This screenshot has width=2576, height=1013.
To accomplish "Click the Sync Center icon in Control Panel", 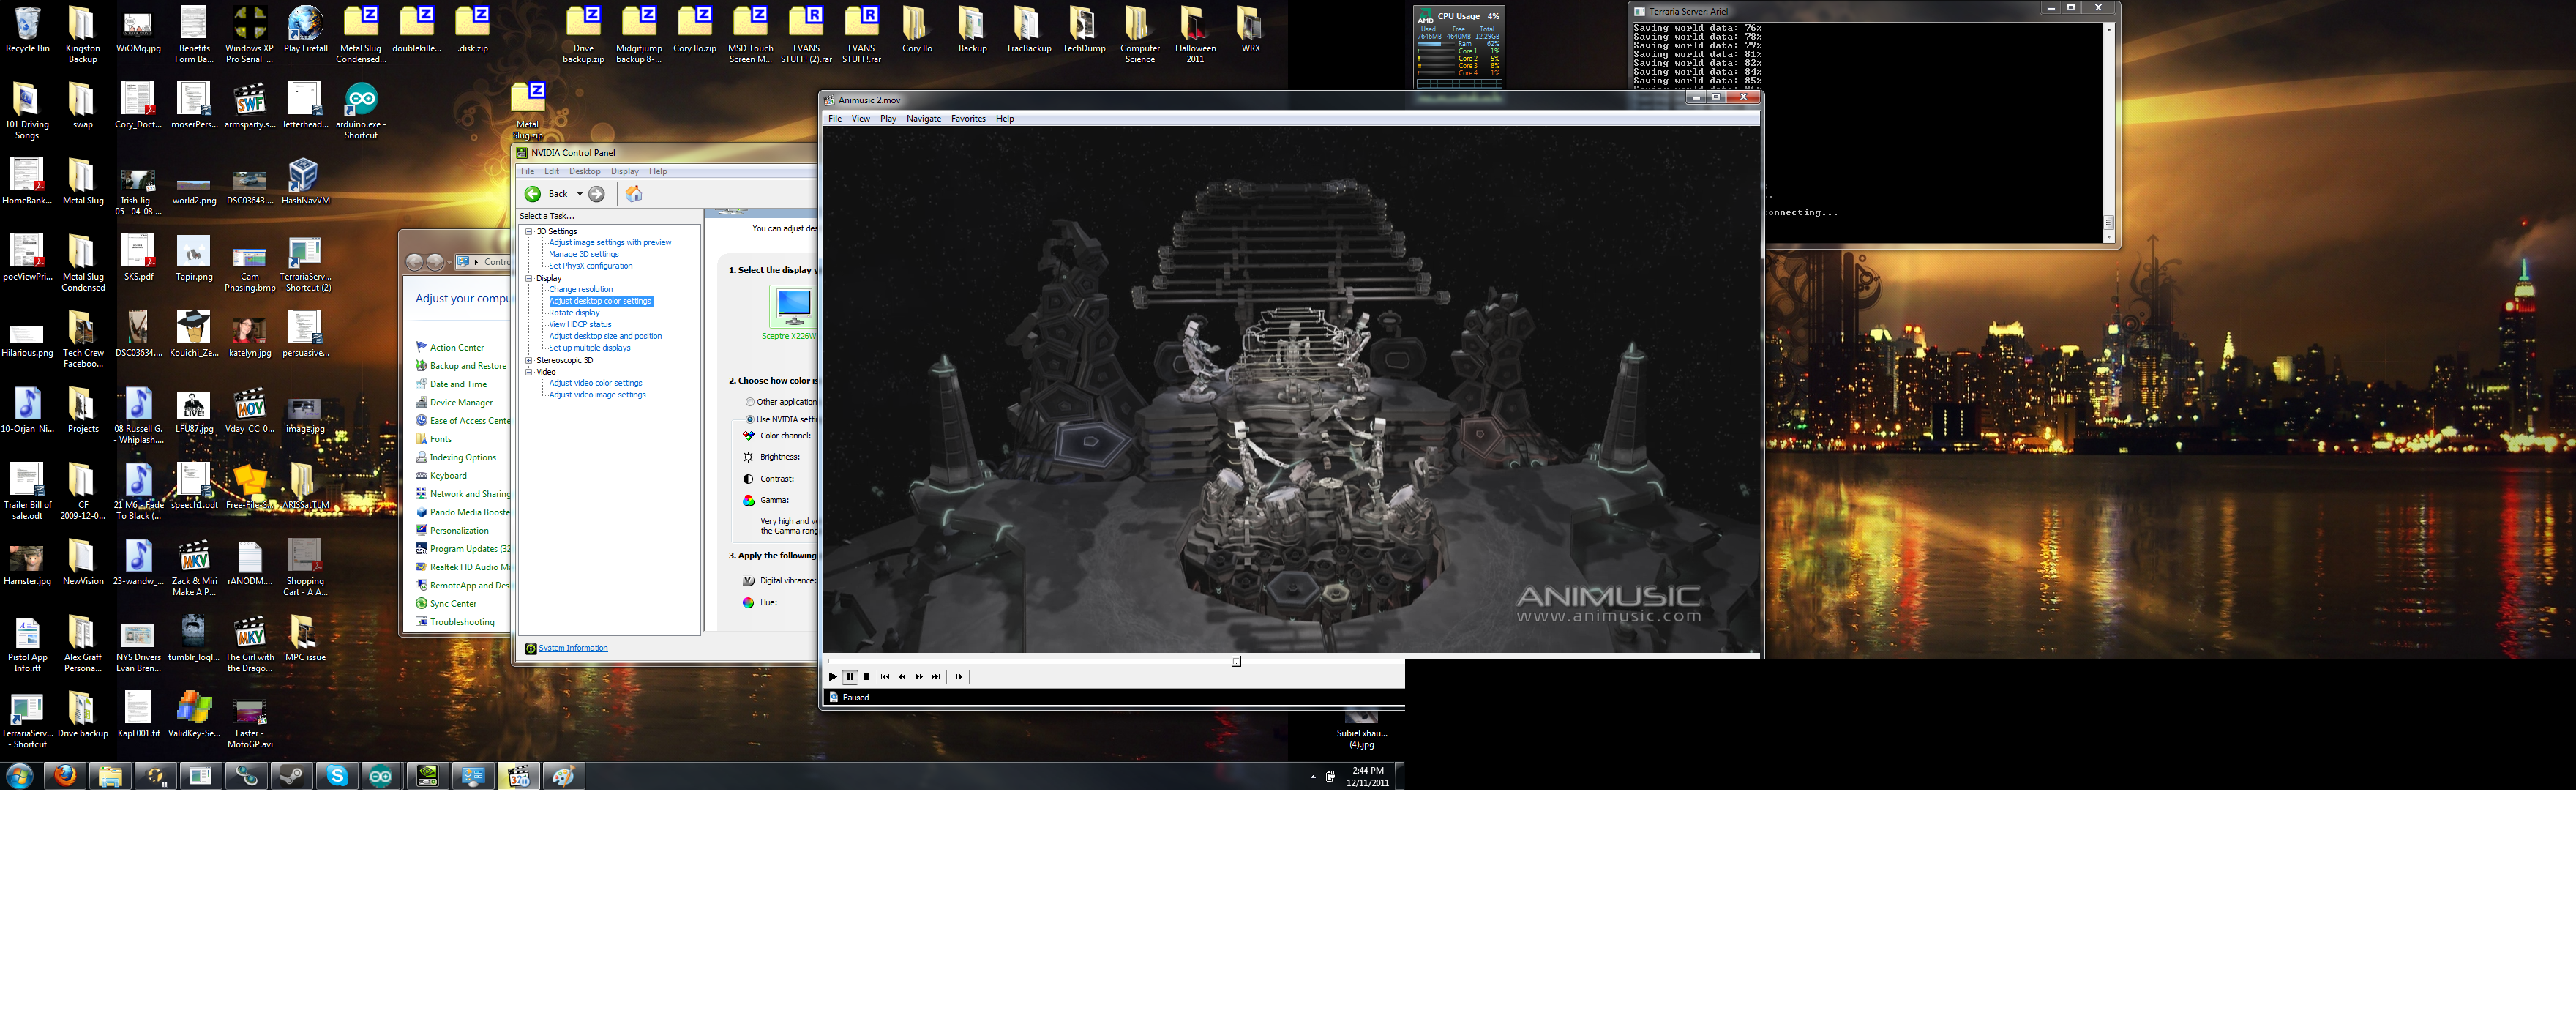I will [421, 604].
